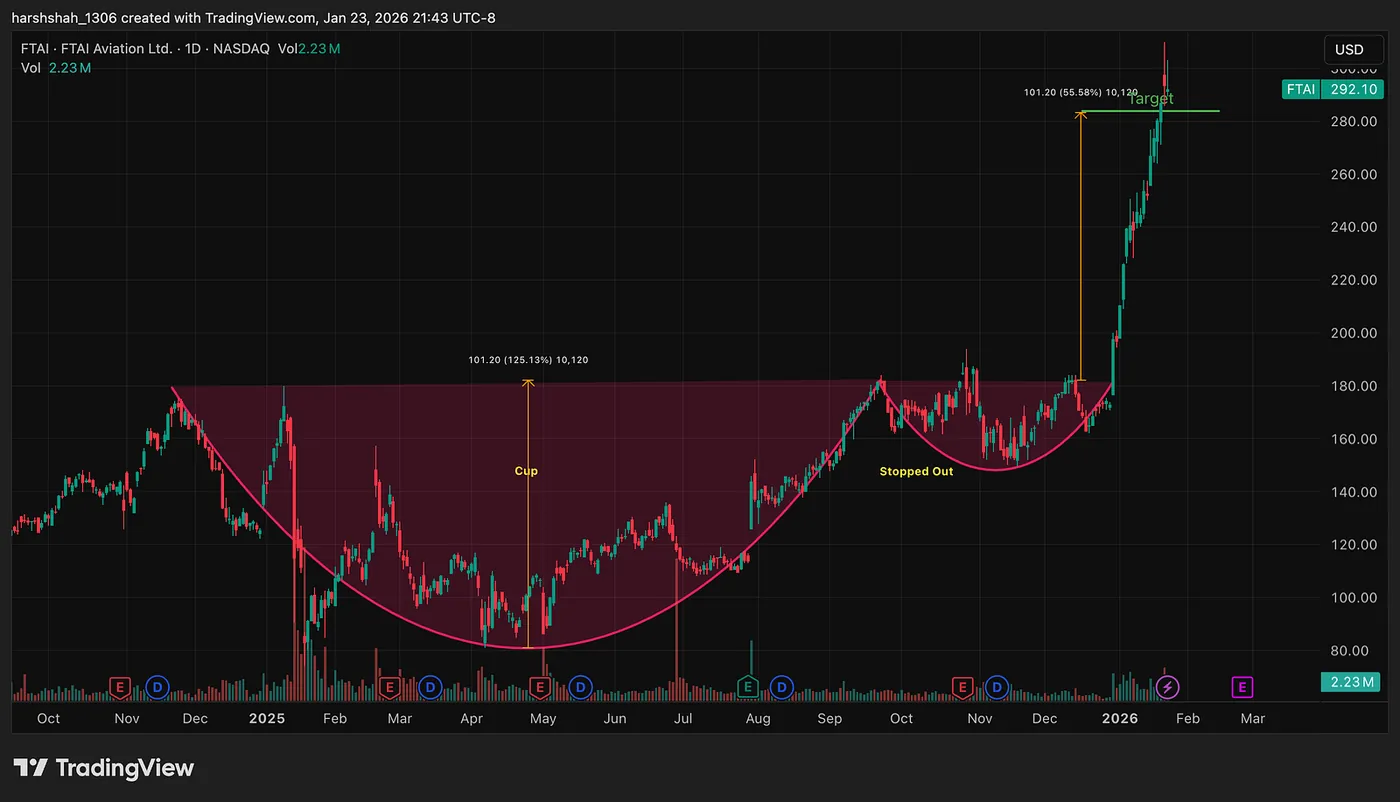Screen dimensions: 1400x802
Task: Open the March 2025 dividend D marker
Action: [x=430, y=687]
